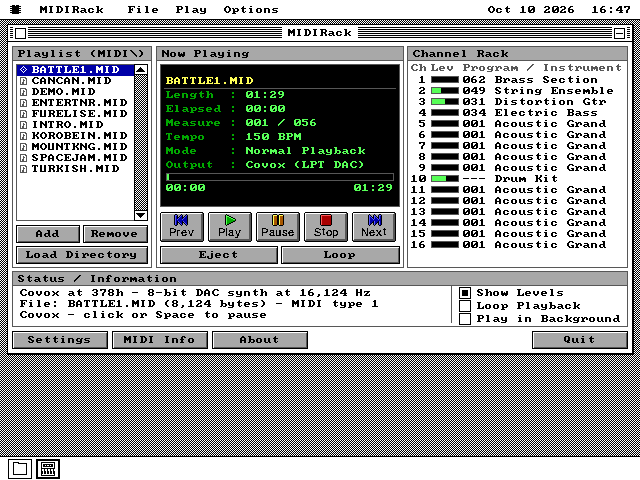Click channel 4 Electric Bass instrument
Screen dimensions: 640x480
546,113
